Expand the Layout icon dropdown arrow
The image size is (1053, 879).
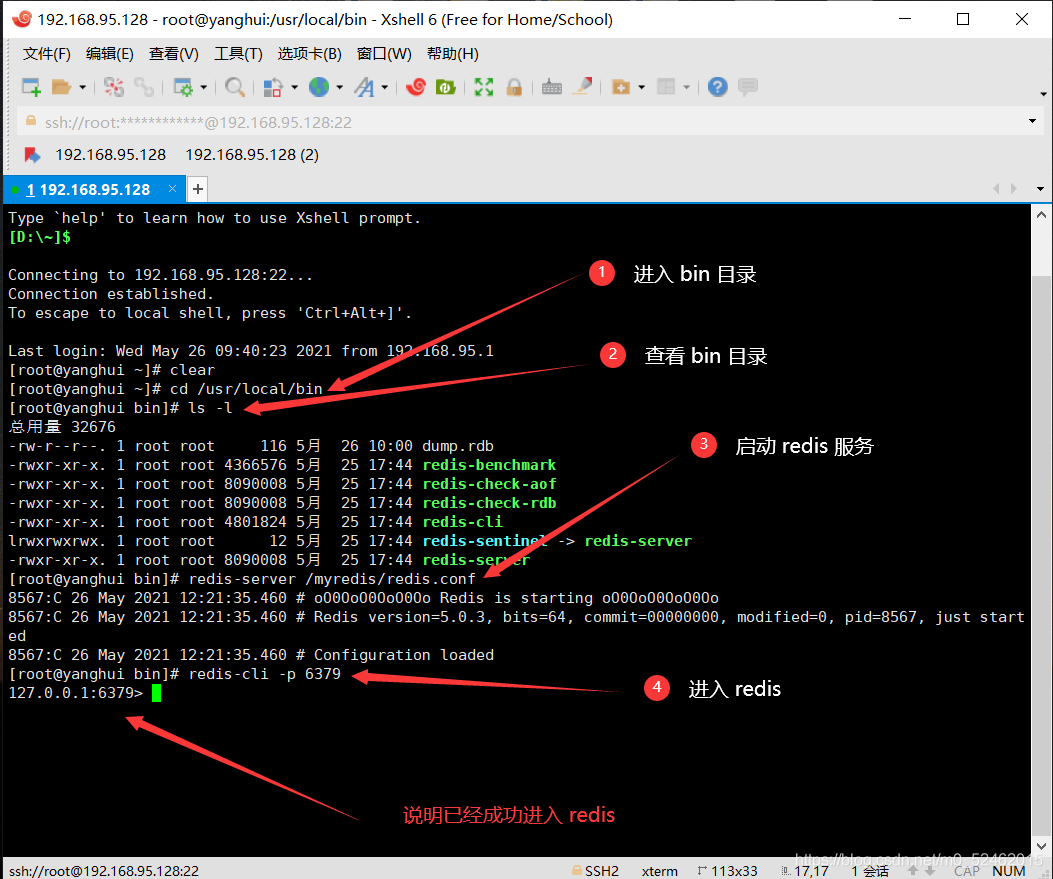click(x=686, y=87)
